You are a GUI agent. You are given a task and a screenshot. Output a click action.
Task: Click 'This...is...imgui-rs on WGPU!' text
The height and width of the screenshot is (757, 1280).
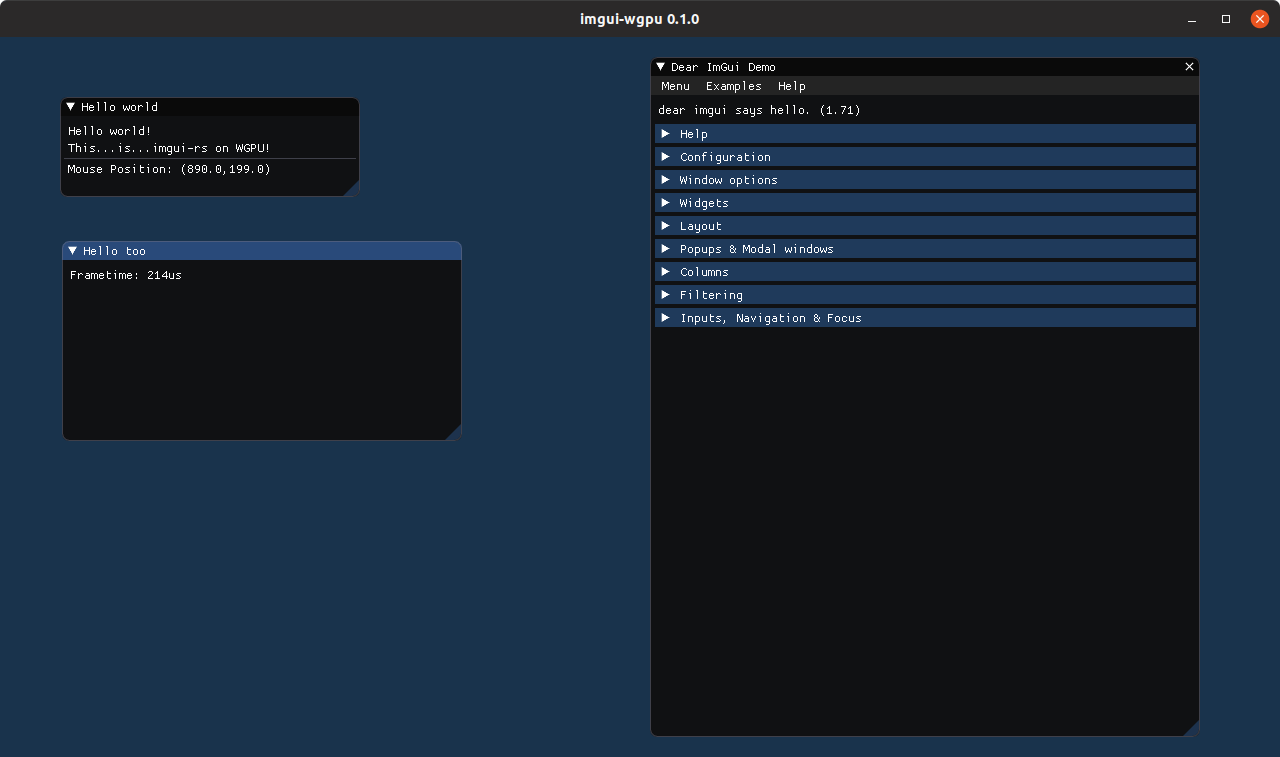[x=169, y=148]
